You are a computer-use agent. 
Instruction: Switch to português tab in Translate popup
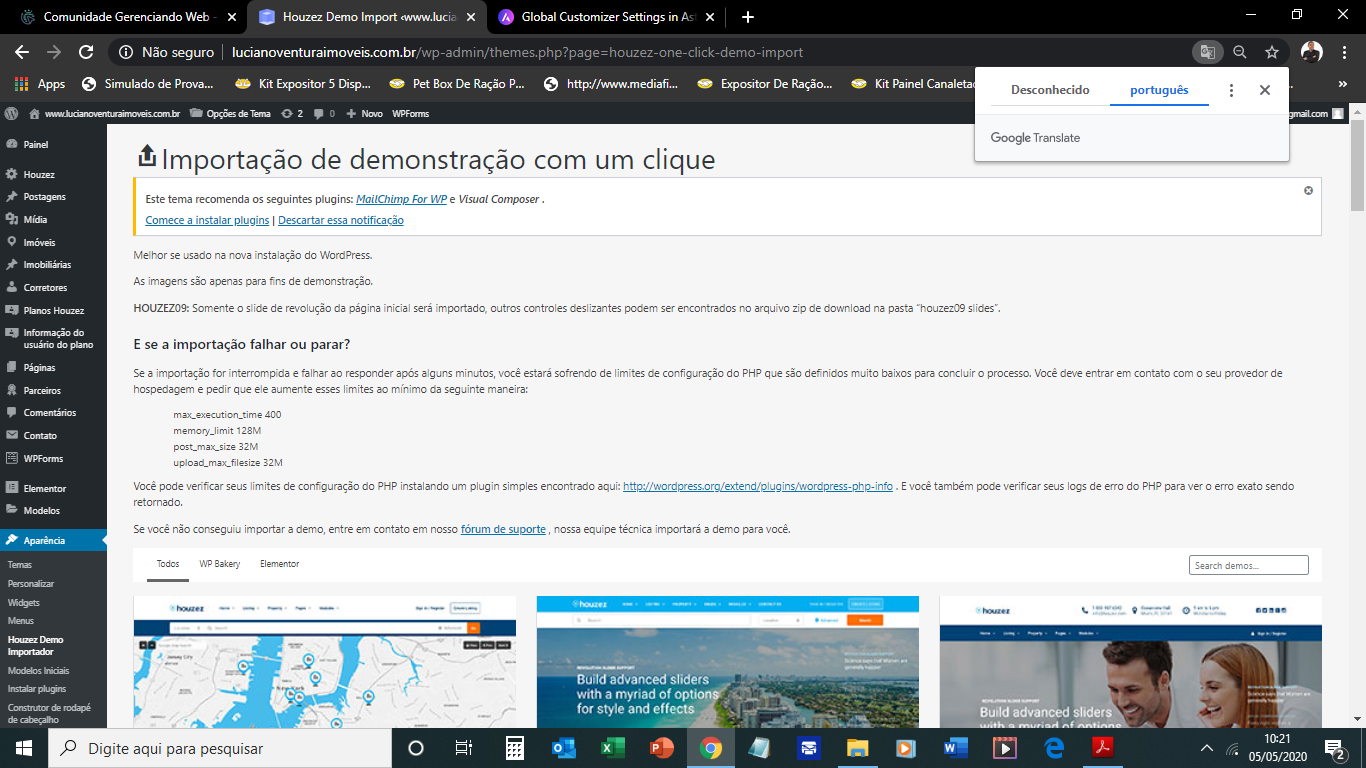coord(1159,90)
